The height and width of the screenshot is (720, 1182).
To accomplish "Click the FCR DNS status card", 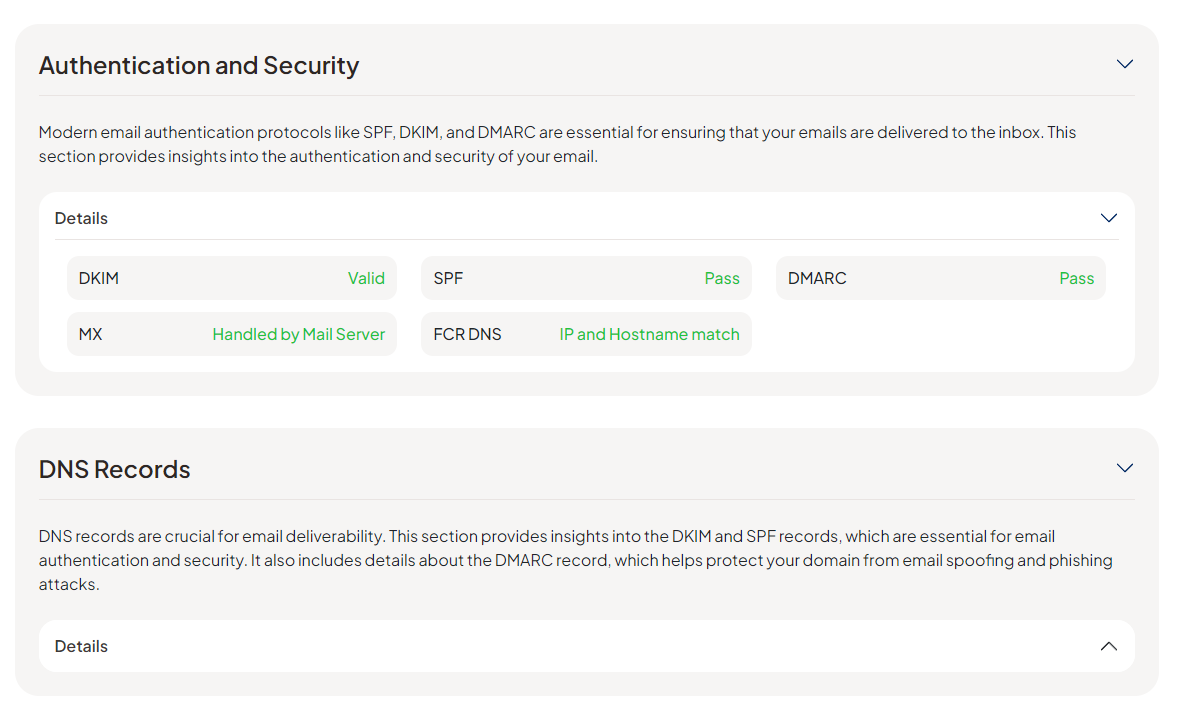I will point(586,334).
